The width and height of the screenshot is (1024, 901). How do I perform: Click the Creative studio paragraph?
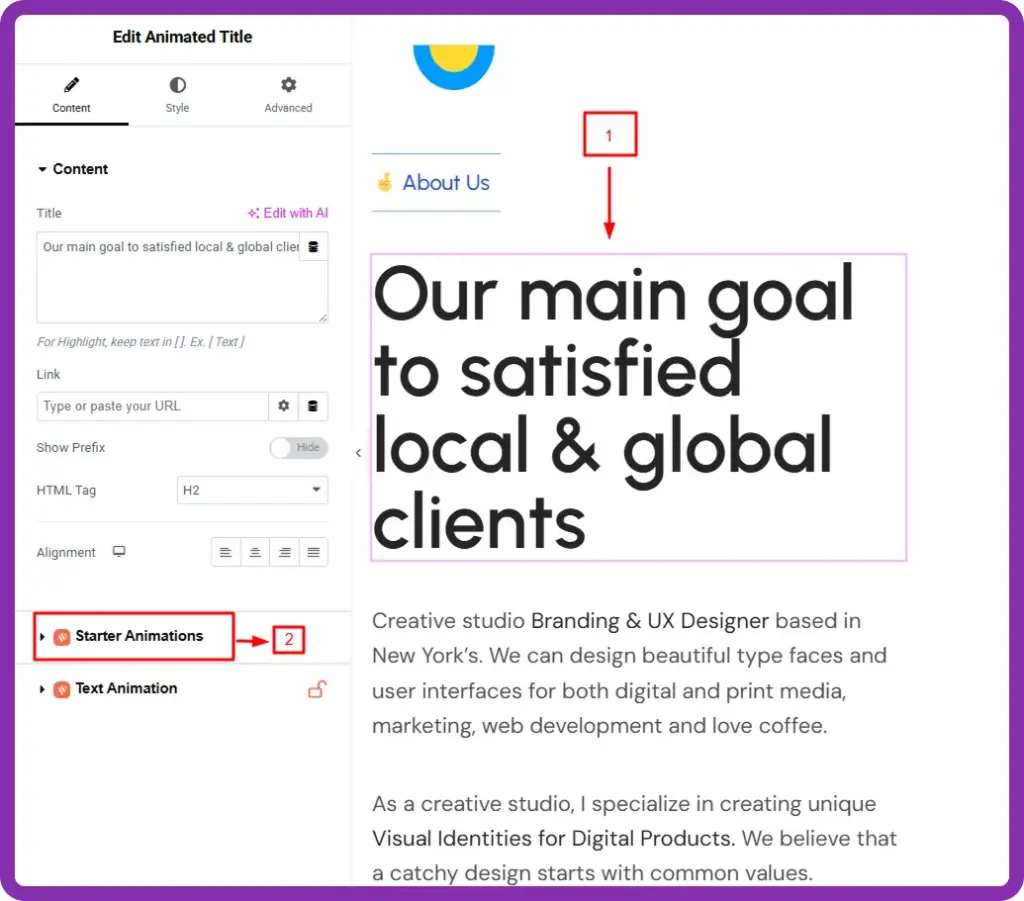point(630,673)
